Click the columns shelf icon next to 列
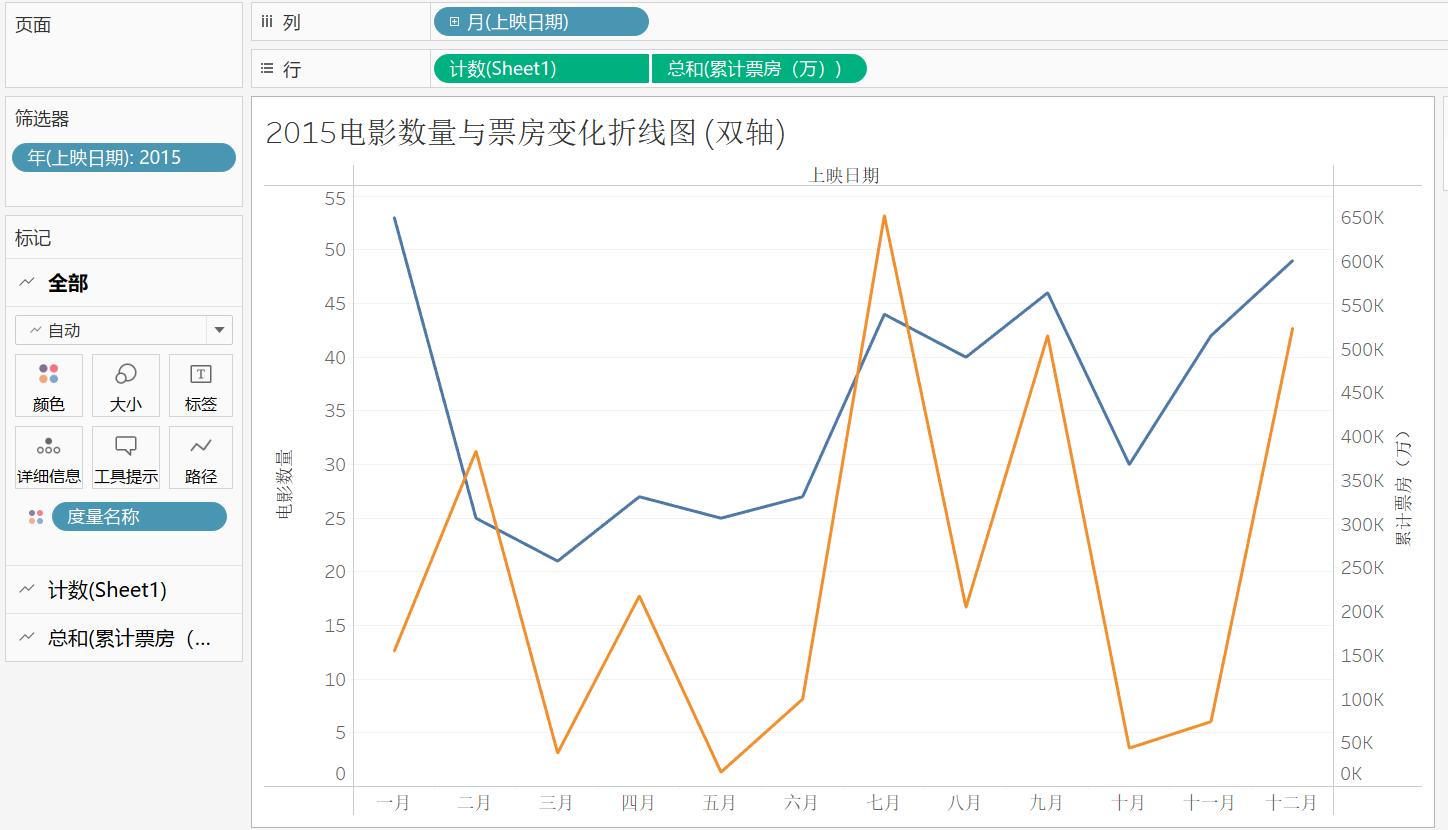The image size is (1448, 830). pos(266,21)
